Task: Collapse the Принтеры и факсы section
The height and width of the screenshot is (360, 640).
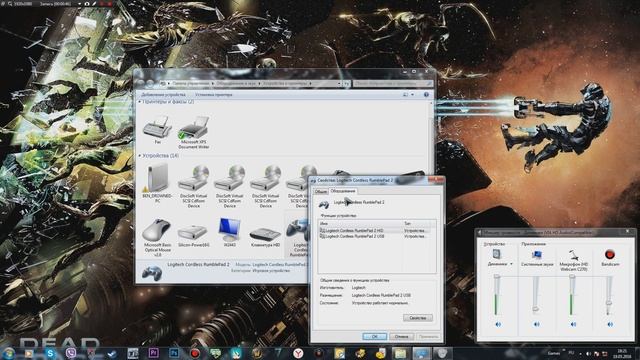Action: tap(140, 102)
